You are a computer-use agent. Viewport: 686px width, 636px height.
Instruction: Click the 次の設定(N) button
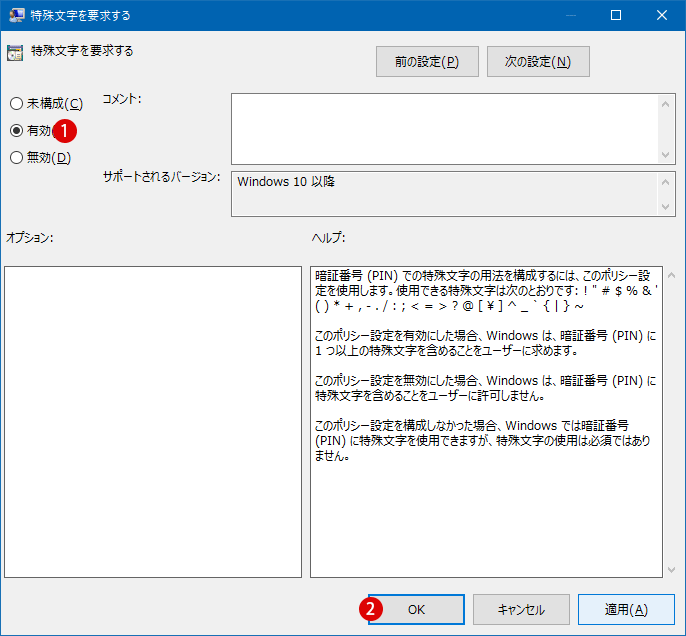[x=538, y=62]
